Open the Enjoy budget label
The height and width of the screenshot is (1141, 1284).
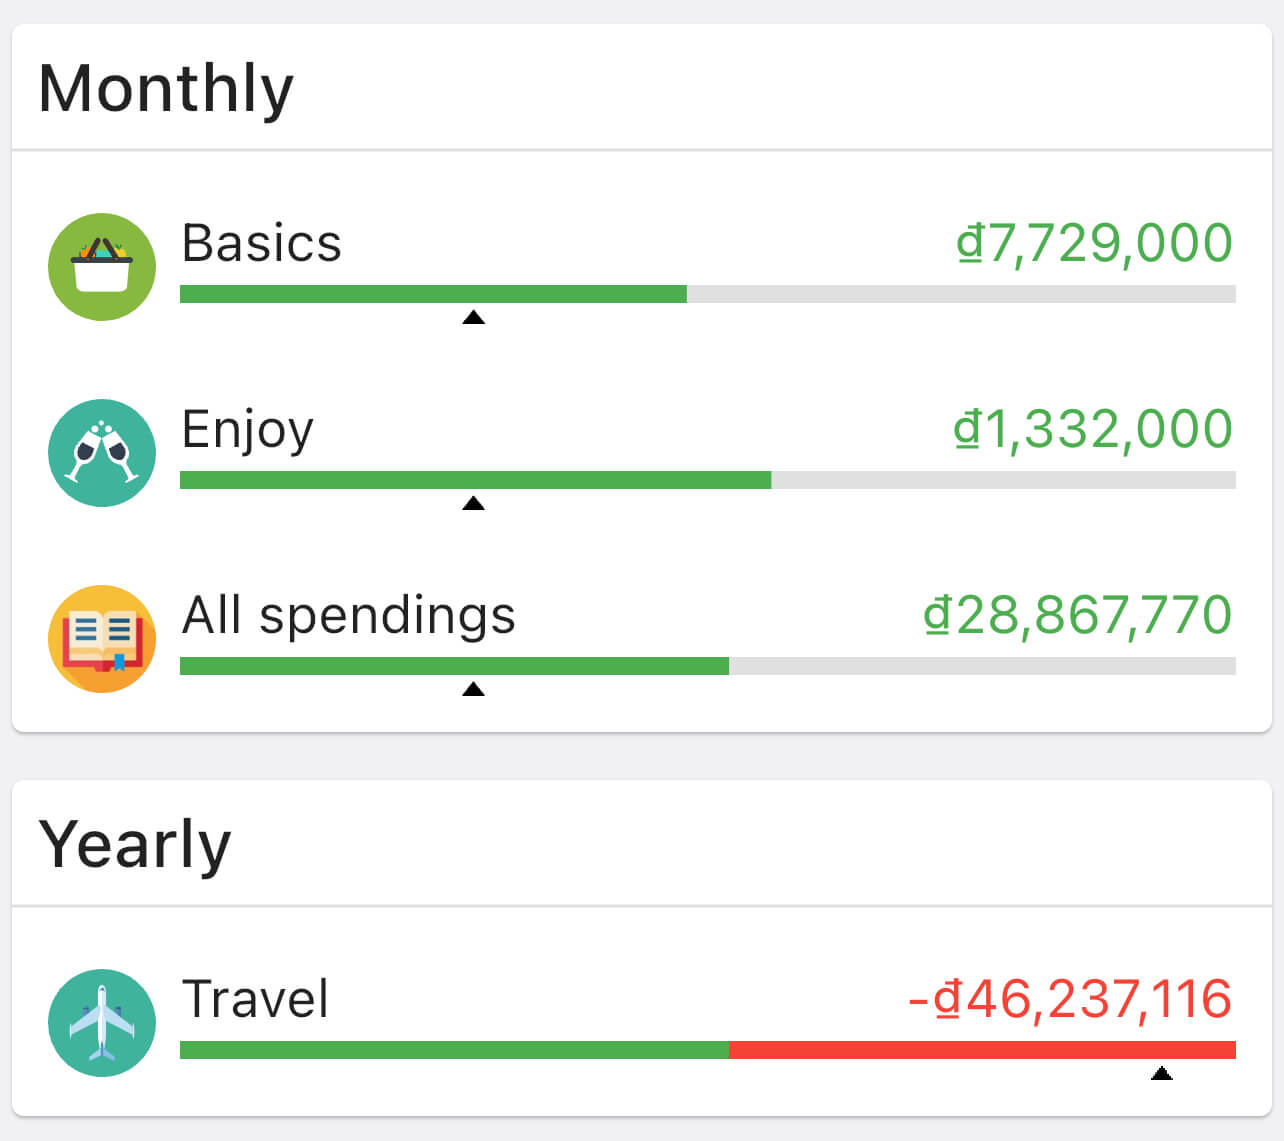(x=248, y=430)
